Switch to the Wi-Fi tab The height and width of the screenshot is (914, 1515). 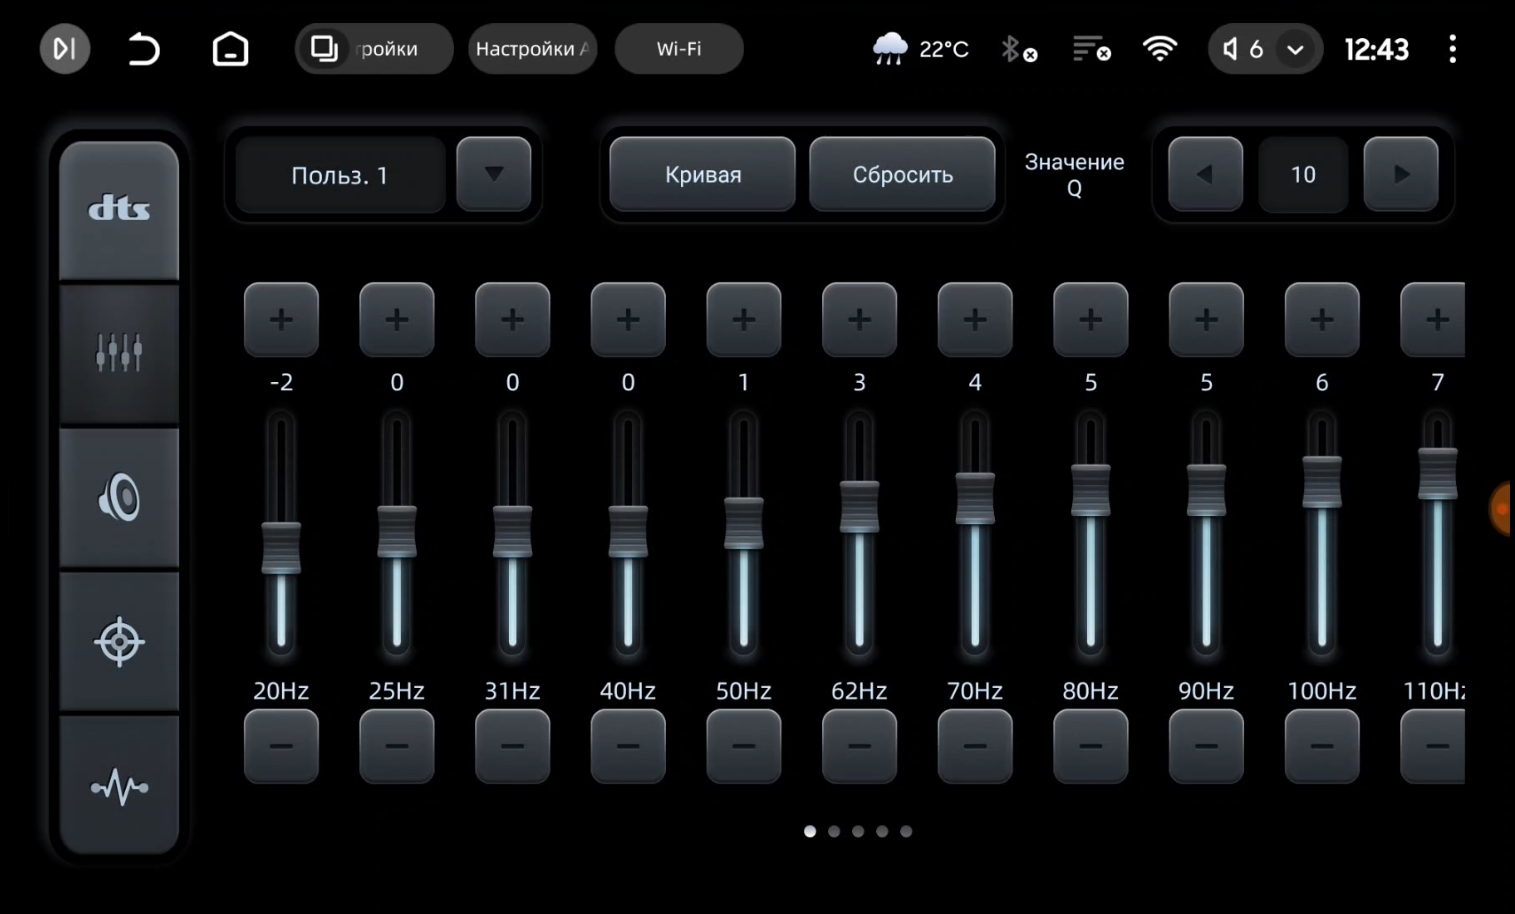pyautogui.click(x=678, y=49)
